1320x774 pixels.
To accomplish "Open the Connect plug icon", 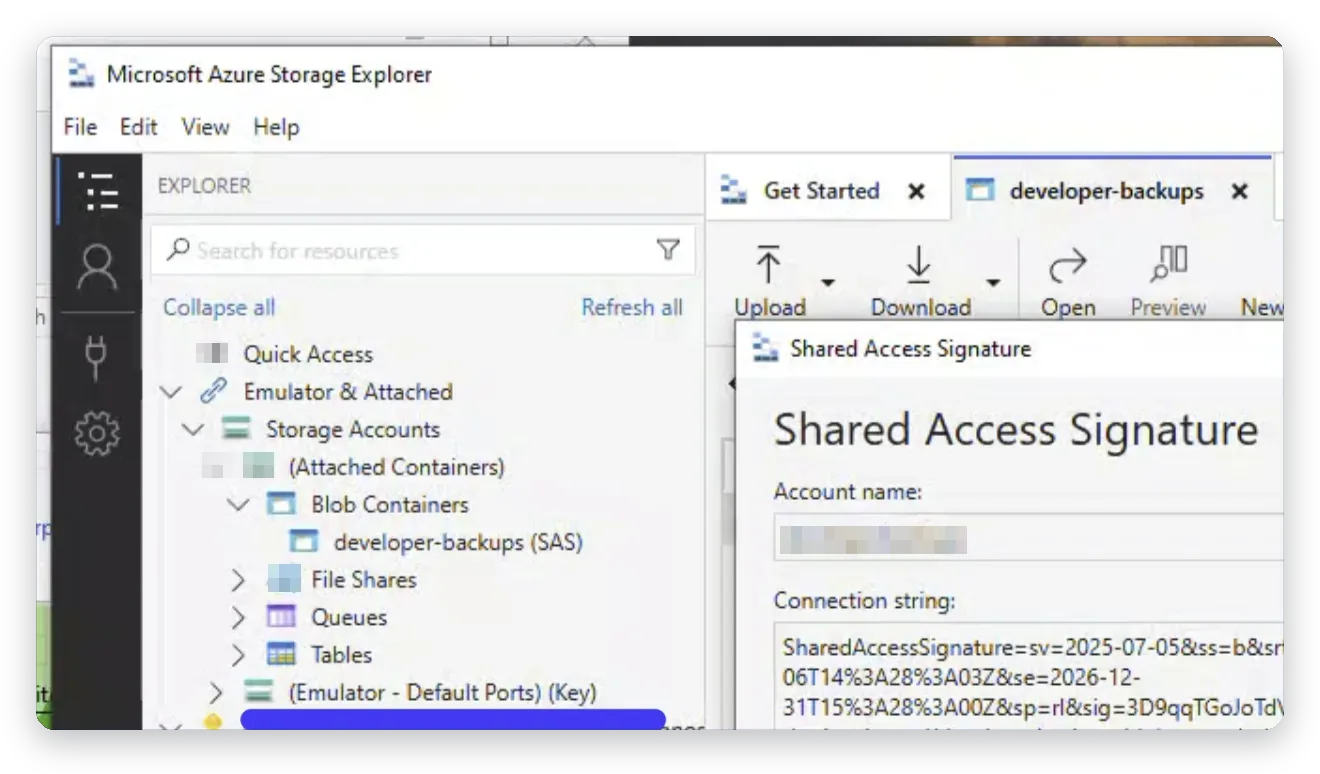I will 96,358.
